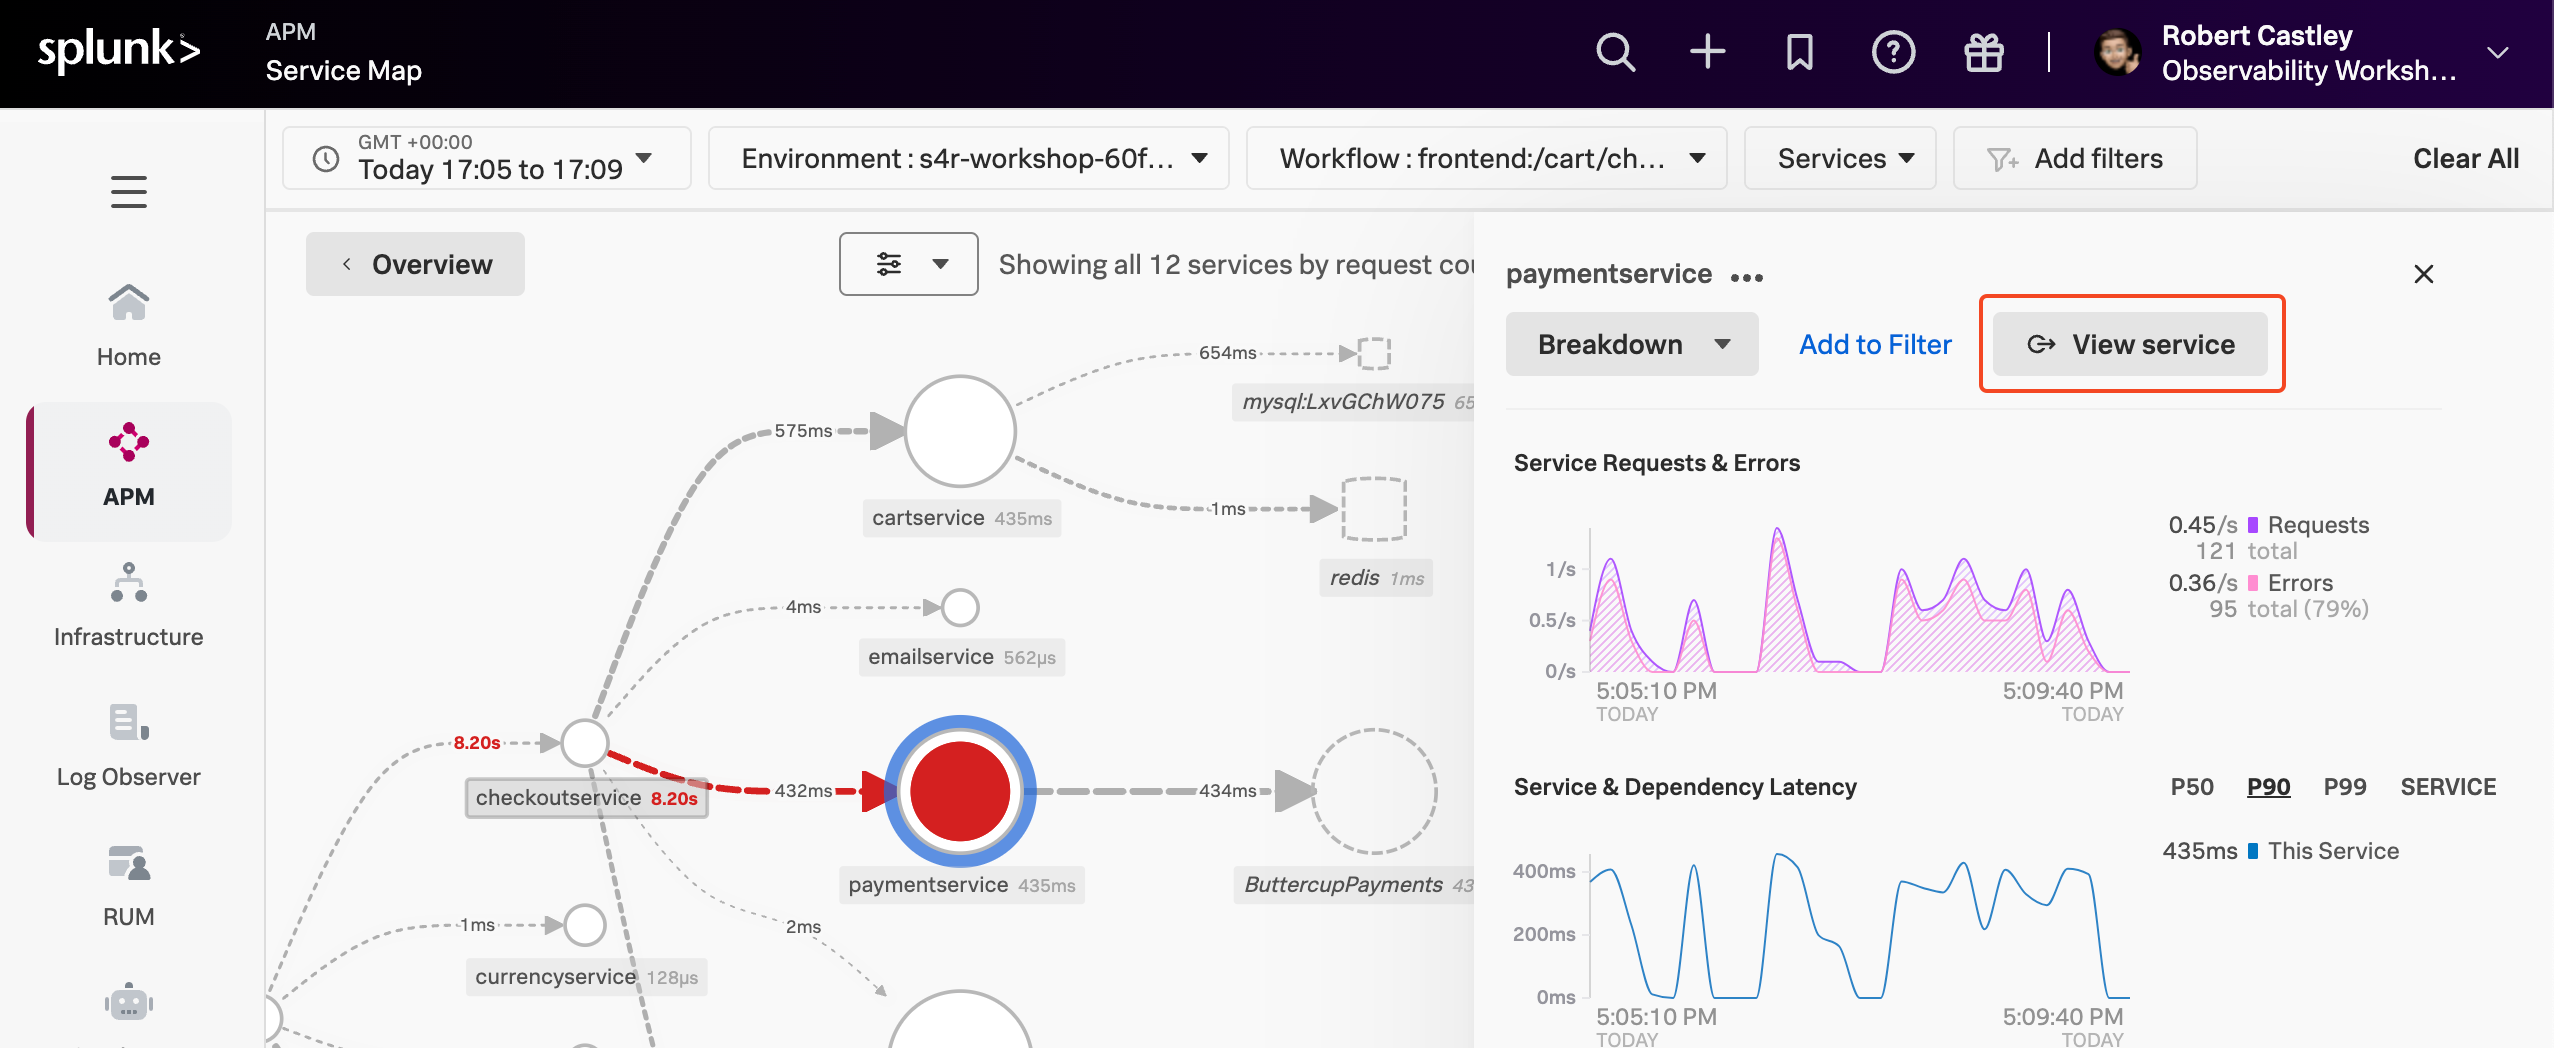The width and height of the screenshot is (2554, 1048).
Task: Click the 434ms edge latency label
Action: [x=1228, y=790]
